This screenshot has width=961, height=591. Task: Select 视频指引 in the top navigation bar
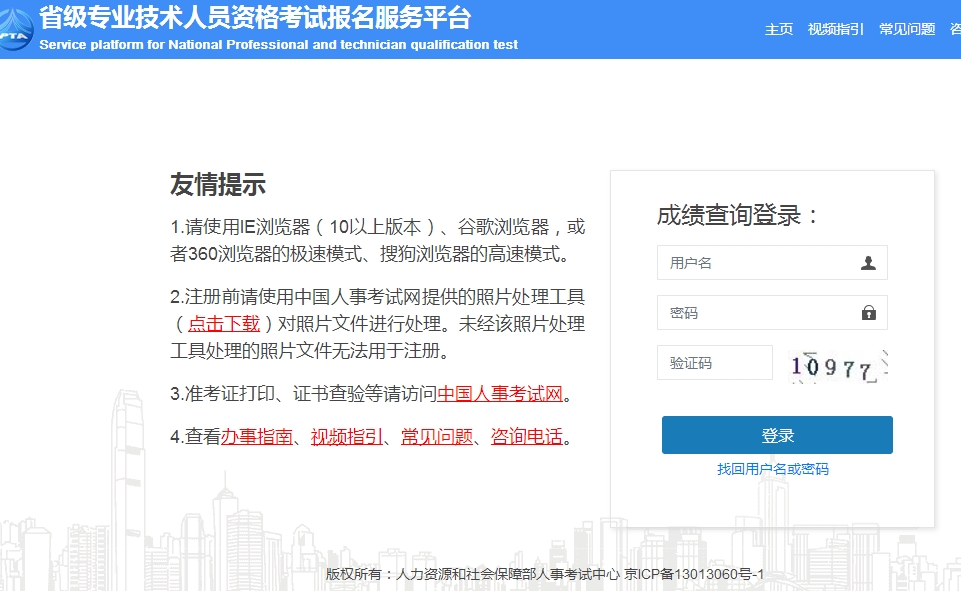836,29
